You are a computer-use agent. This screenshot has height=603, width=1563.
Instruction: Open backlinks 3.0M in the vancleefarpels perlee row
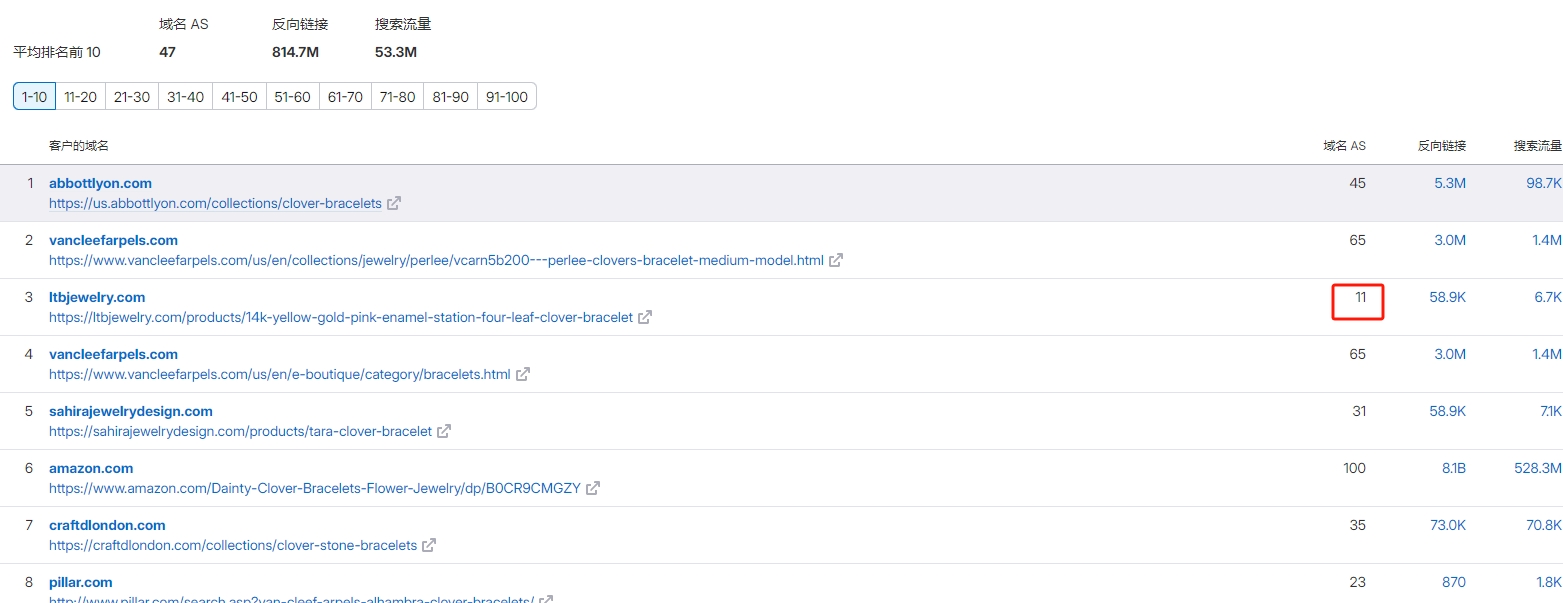[x=1450, y=240]
